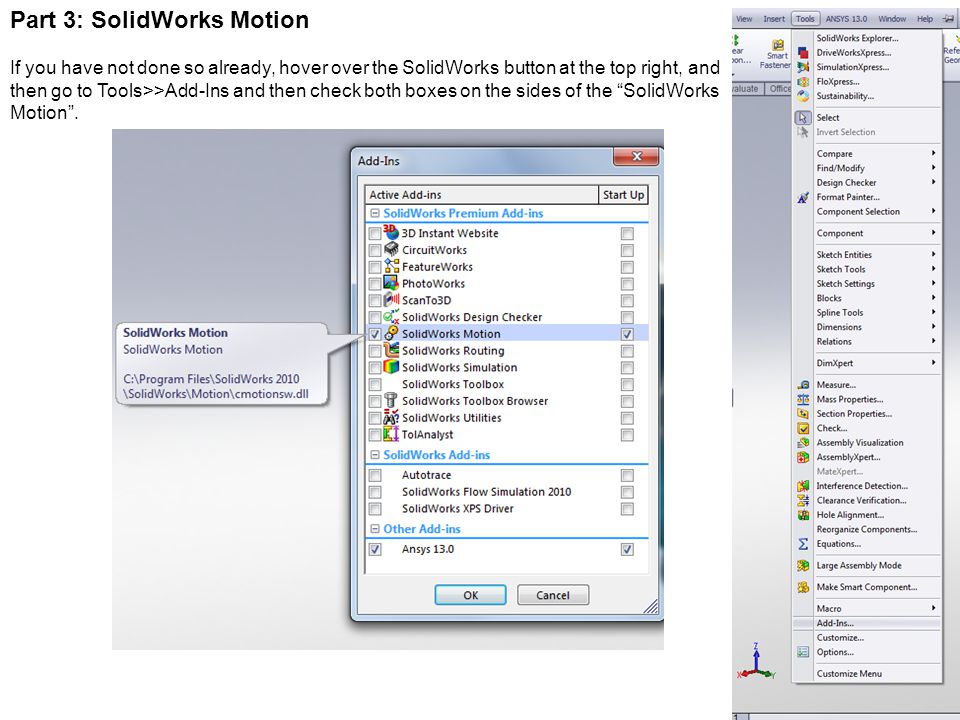The height and width of the screenshot is (720, 960).
Task: Open the Insert menu
Action: pos(774,19)
